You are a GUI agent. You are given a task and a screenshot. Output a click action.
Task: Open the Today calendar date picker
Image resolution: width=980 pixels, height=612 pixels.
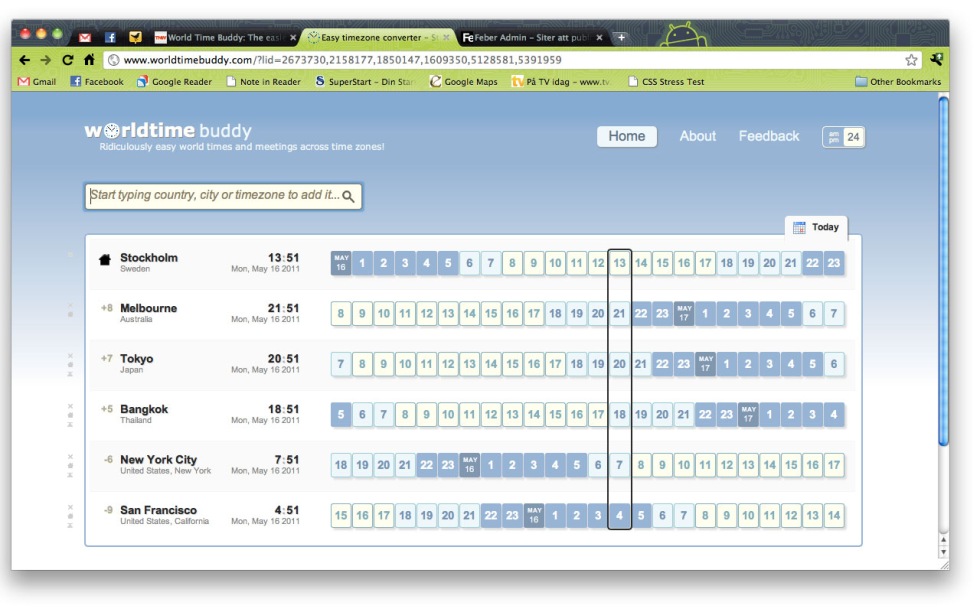click(x=816, y=227)
